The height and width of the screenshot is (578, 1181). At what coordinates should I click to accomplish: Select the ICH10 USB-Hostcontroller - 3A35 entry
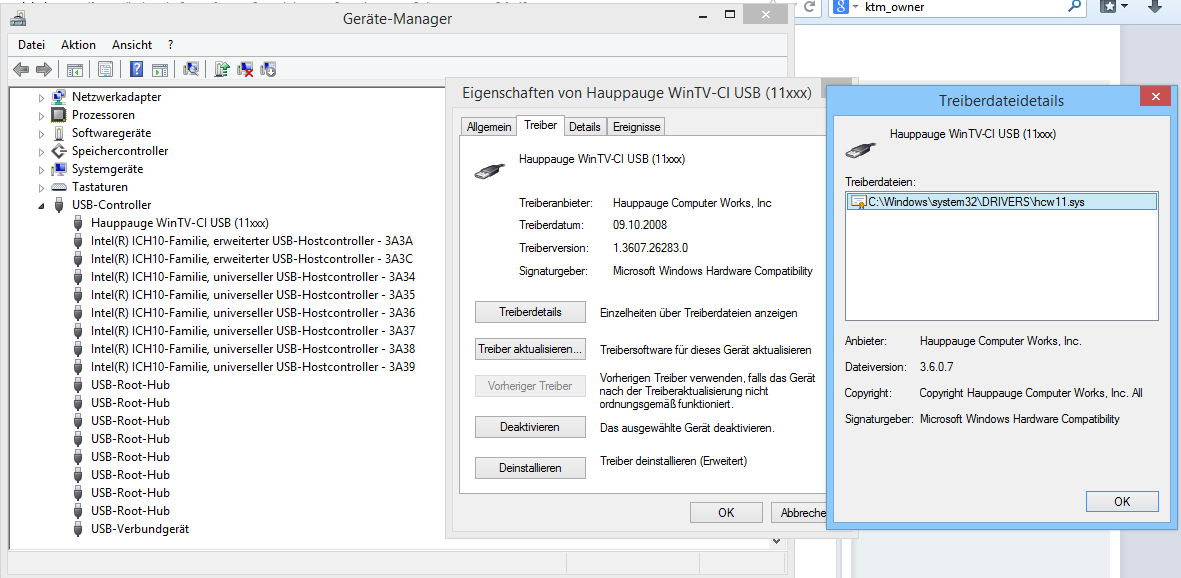click(x=253, y=295)
